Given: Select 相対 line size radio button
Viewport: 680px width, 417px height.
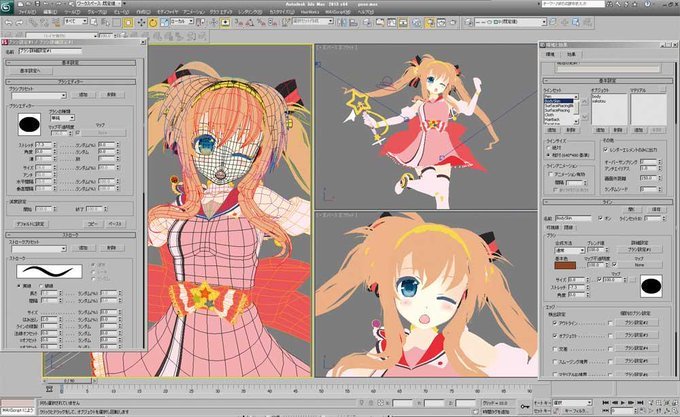Looking at the screenshot, I should (549, 155).
